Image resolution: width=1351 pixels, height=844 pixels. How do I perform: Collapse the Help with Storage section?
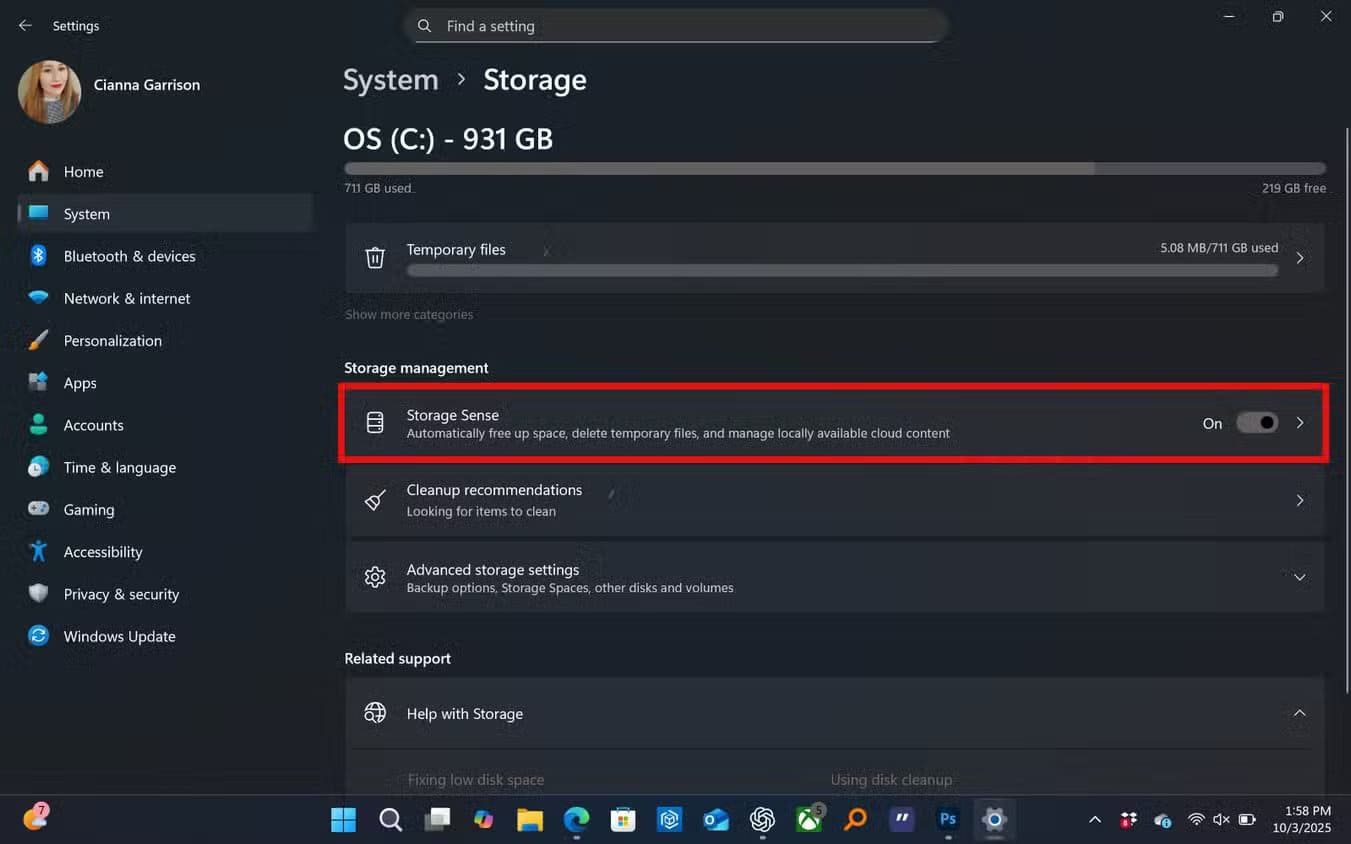[1299, 713]
